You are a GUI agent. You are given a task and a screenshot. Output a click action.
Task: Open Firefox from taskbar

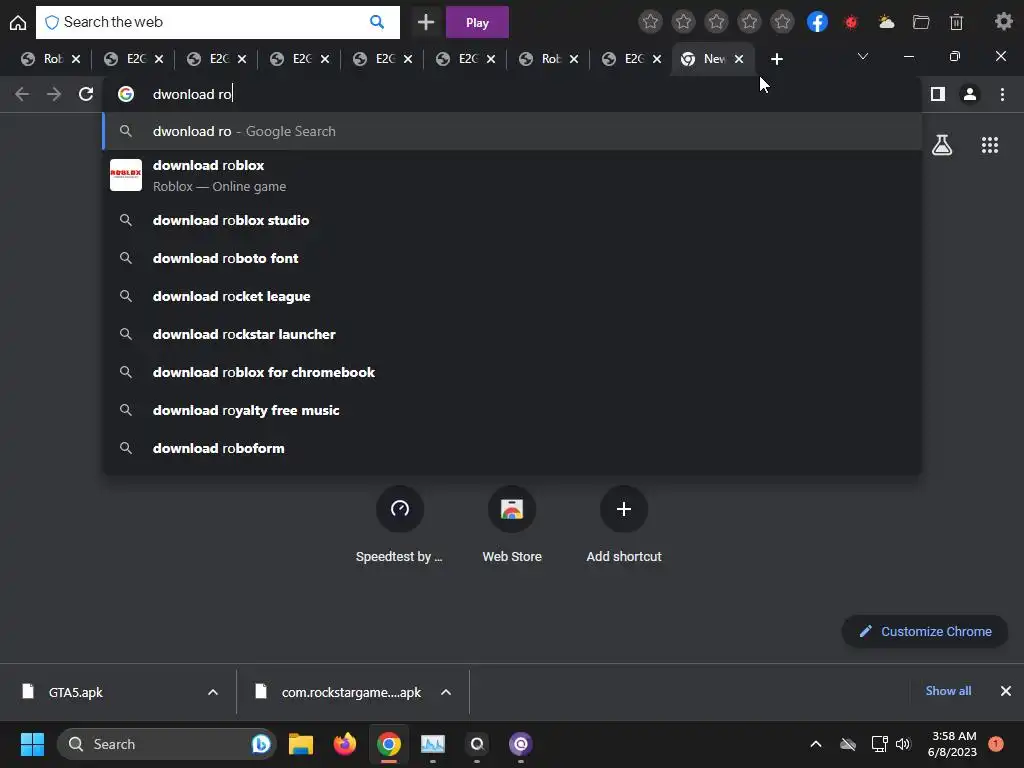[345, 744]
